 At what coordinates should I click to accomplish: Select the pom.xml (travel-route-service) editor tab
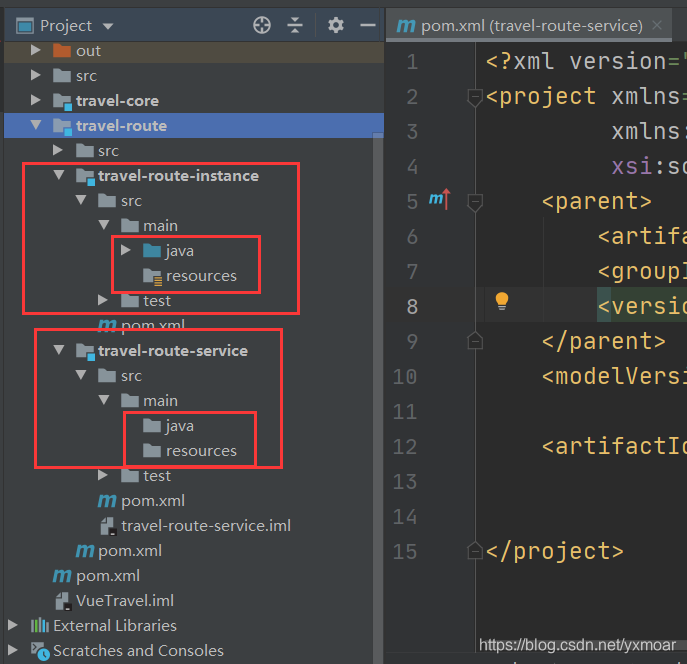click(x=528, y=26)
